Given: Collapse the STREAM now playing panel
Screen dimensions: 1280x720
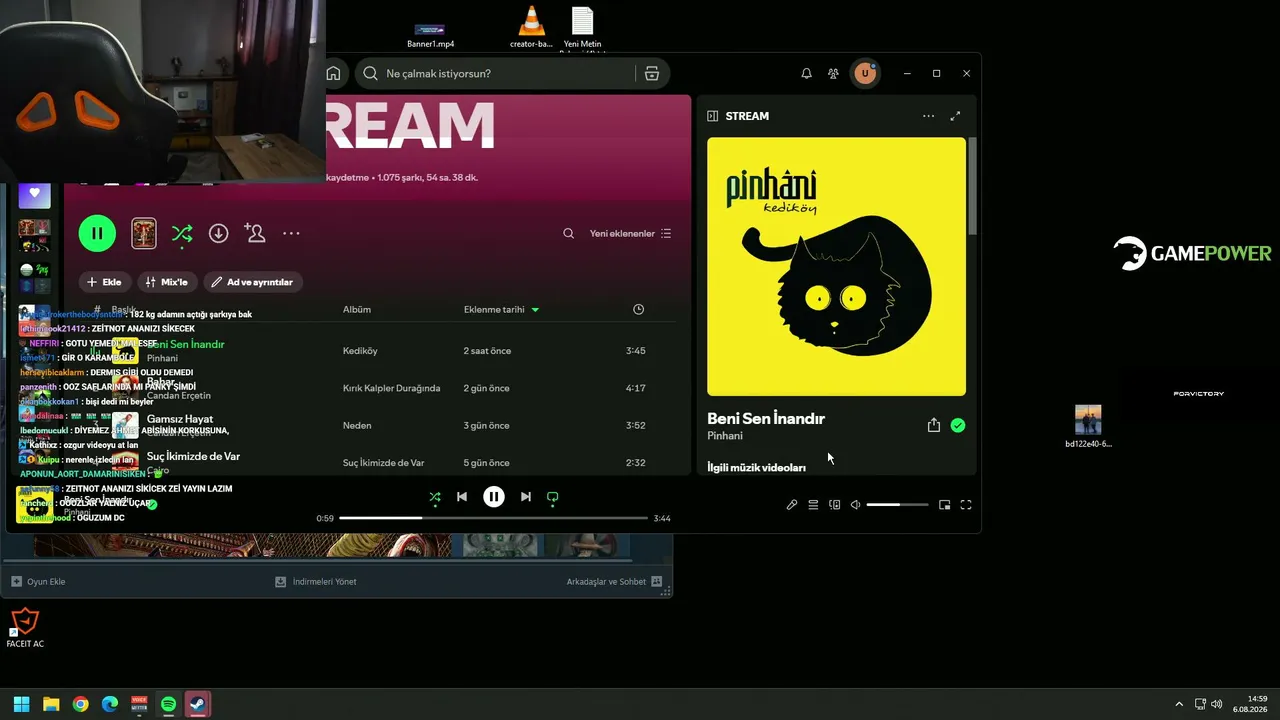Looking at the screenshot, I should [x=712, y=116].
